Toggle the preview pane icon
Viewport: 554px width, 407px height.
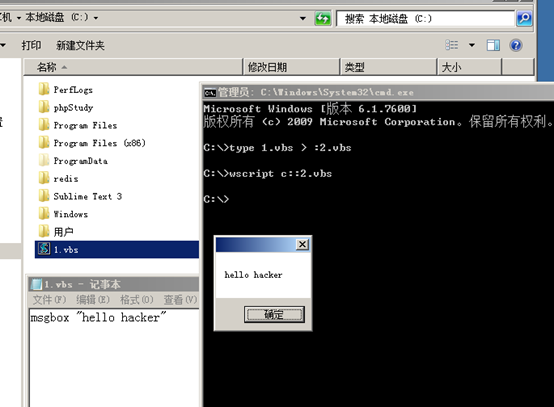pyautogui.click(x=493, y=45)
